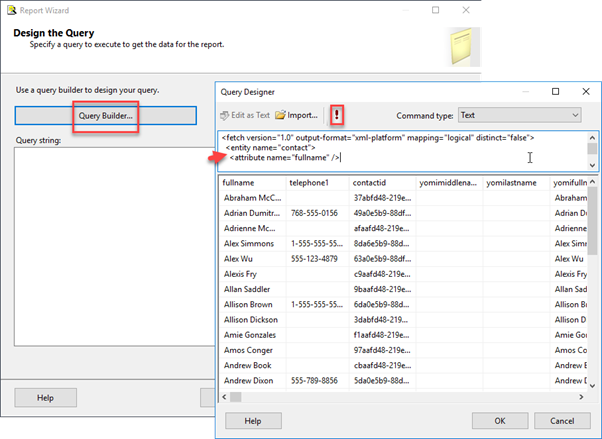
Task: Click OK in Query Designer
Action: [500, 421]
